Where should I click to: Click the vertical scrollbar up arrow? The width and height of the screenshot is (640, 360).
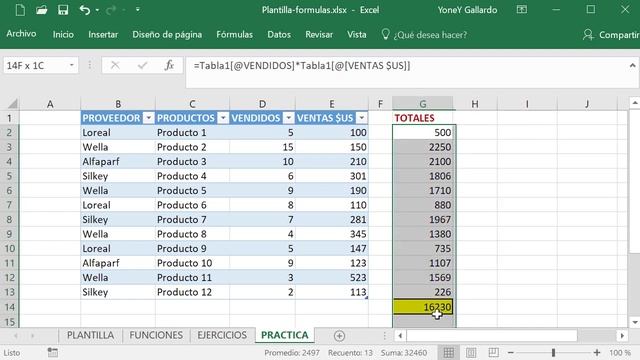point(635,103)
